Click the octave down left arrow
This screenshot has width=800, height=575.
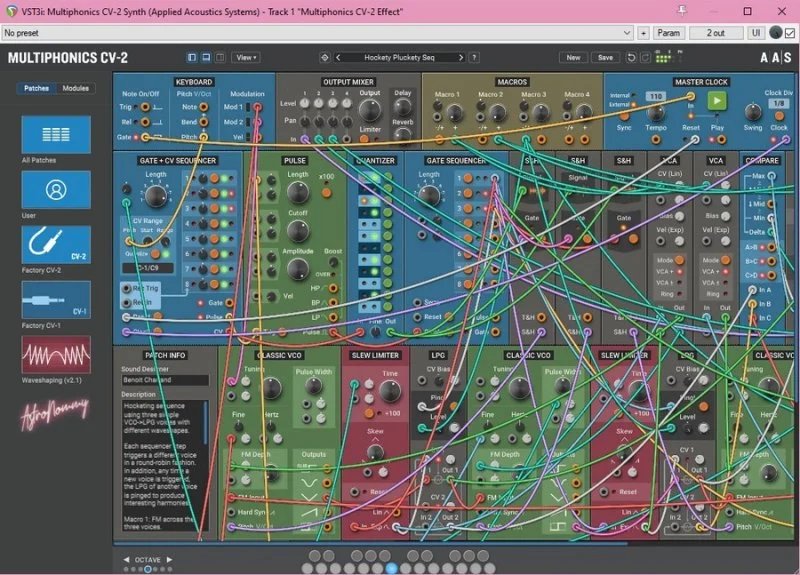126,560
